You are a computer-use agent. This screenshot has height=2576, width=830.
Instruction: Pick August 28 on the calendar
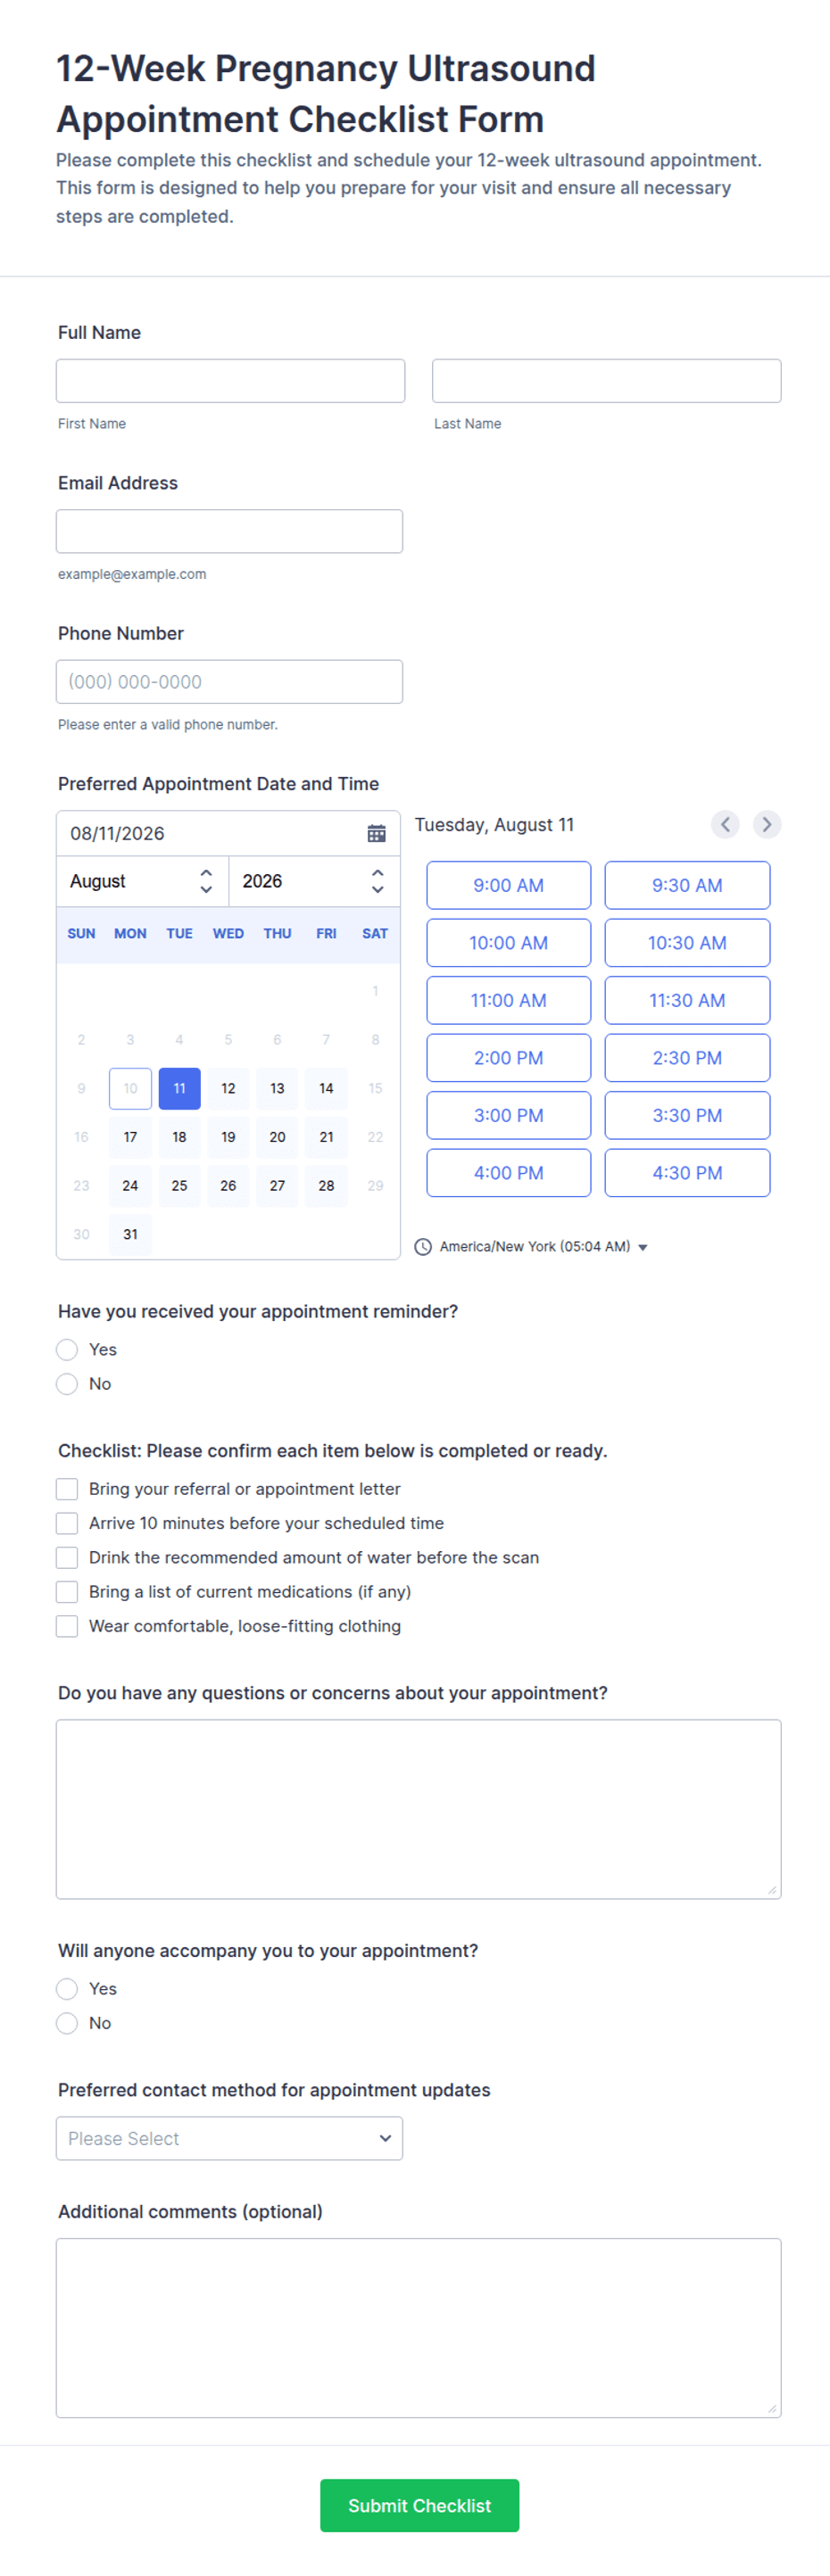tap(326, 1185)
